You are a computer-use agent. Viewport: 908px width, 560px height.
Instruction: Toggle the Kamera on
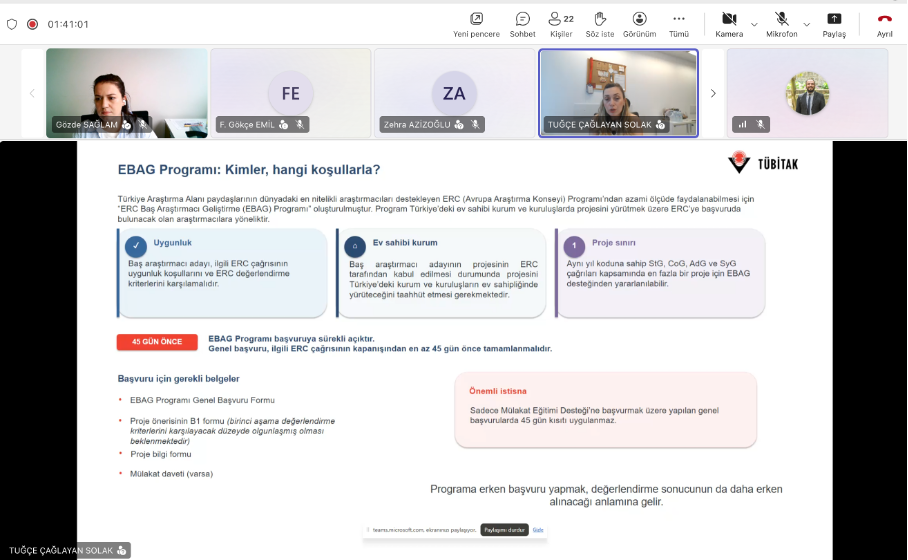pyautogui.click(x=729, y=25)
